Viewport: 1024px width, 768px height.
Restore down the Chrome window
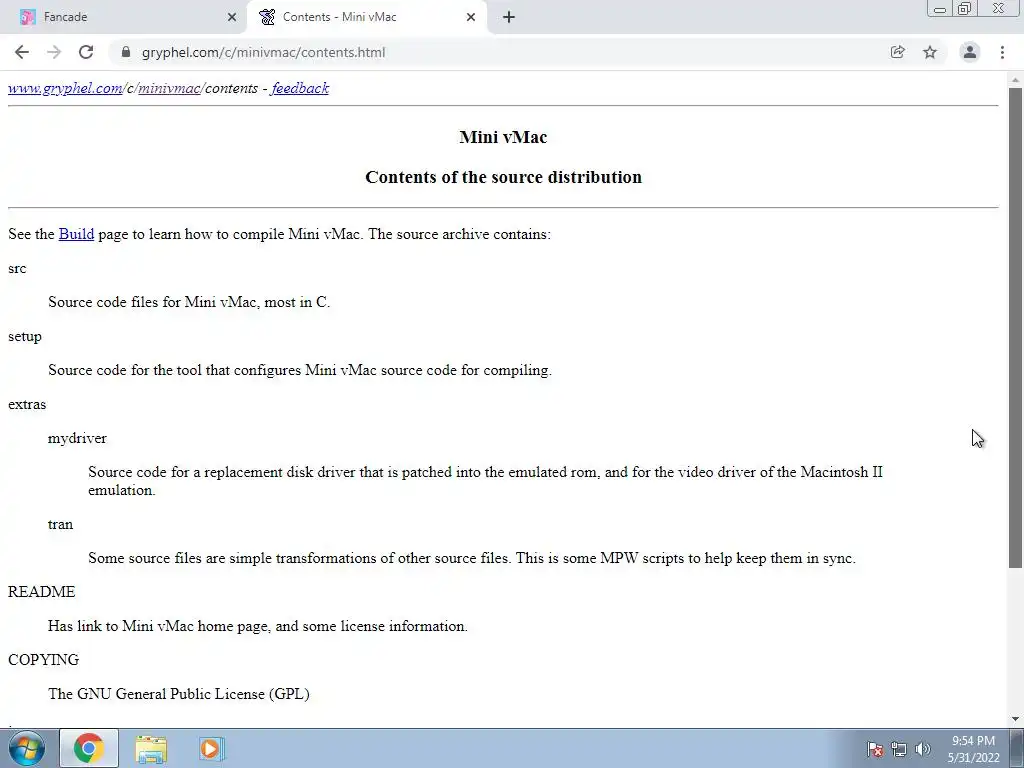[x=964, y=9]
